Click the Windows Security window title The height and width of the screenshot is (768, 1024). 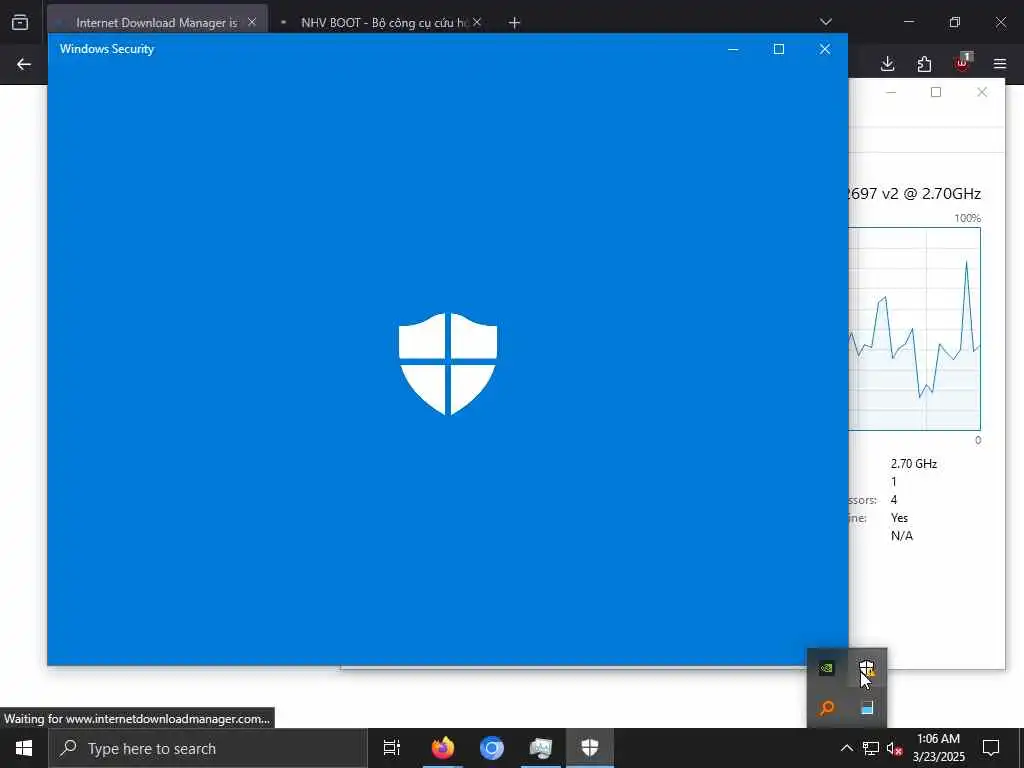point(107,49)
